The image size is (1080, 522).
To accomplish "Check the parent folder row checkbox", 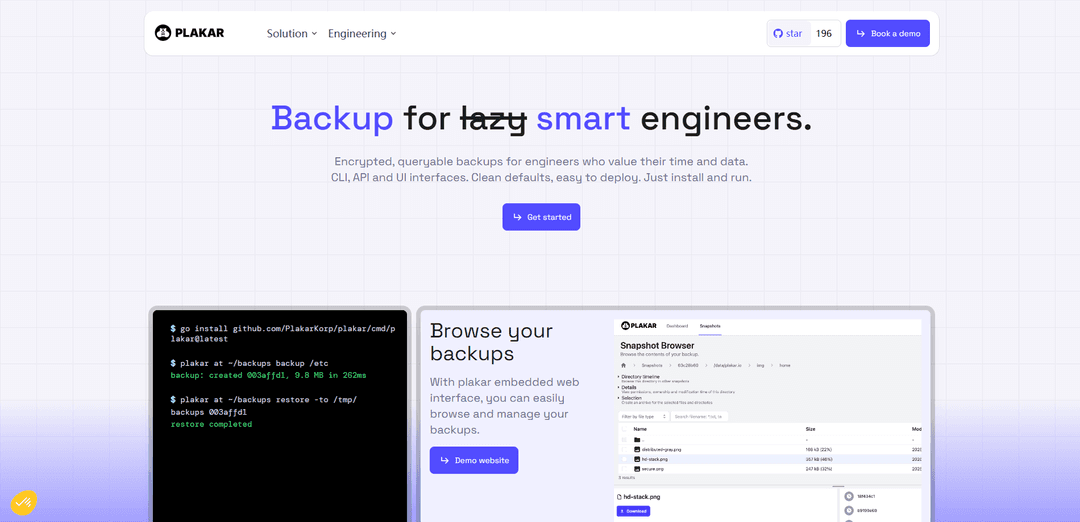I will point(624,439).
